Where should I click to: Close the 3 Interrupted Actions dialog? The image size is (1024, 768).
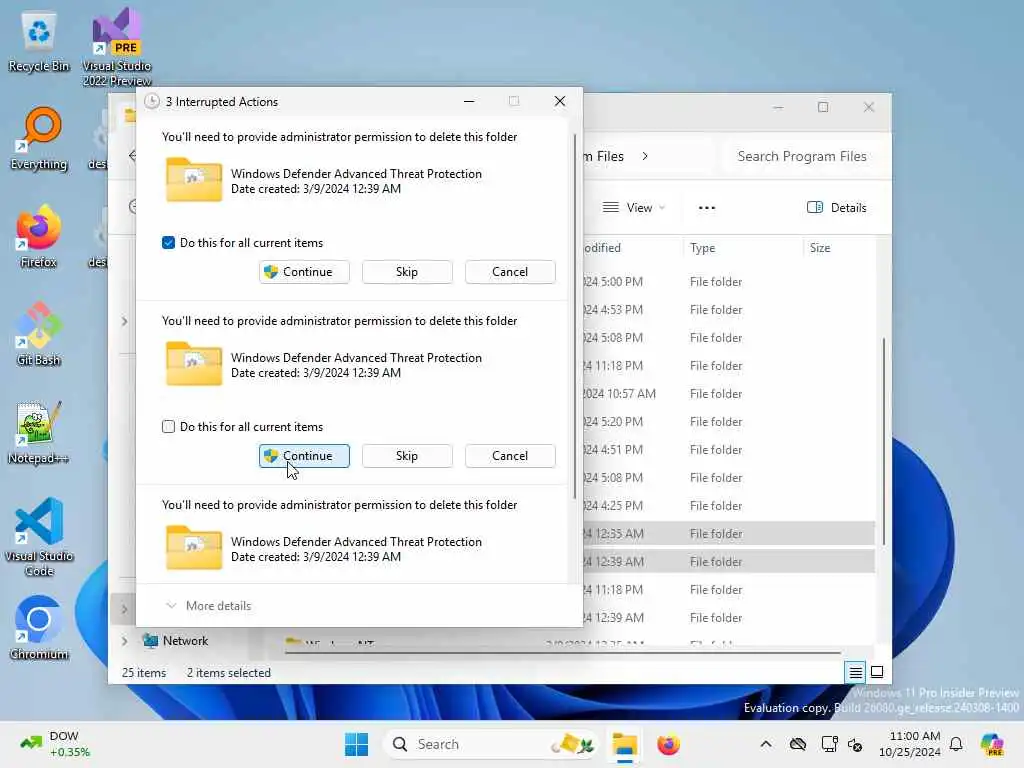(560, 101)
